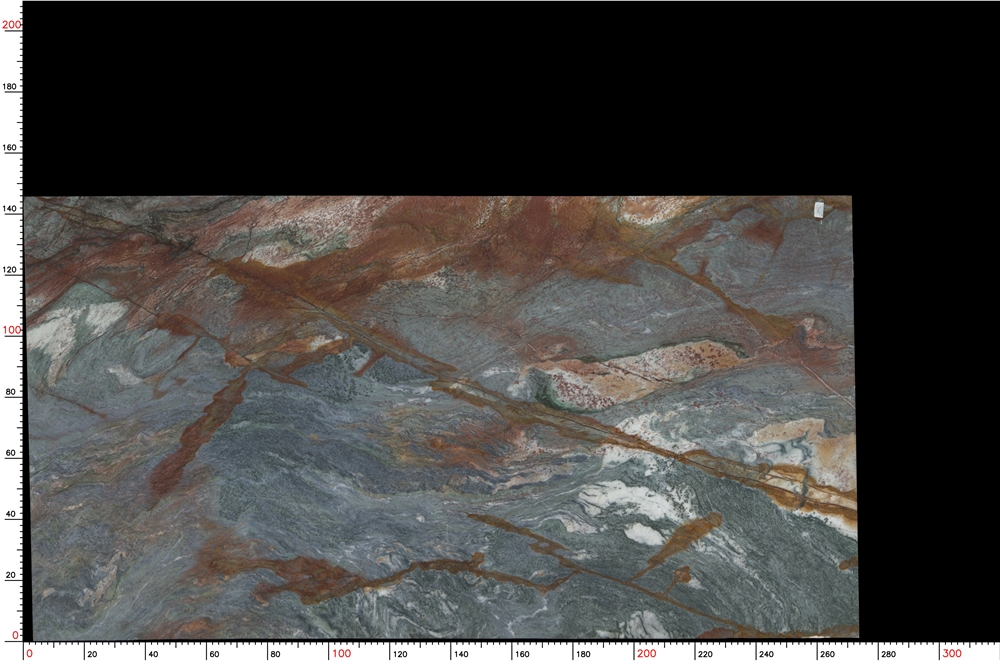
Task: Select the red 200 label on vertical ruler
Action: click(12, 22)
